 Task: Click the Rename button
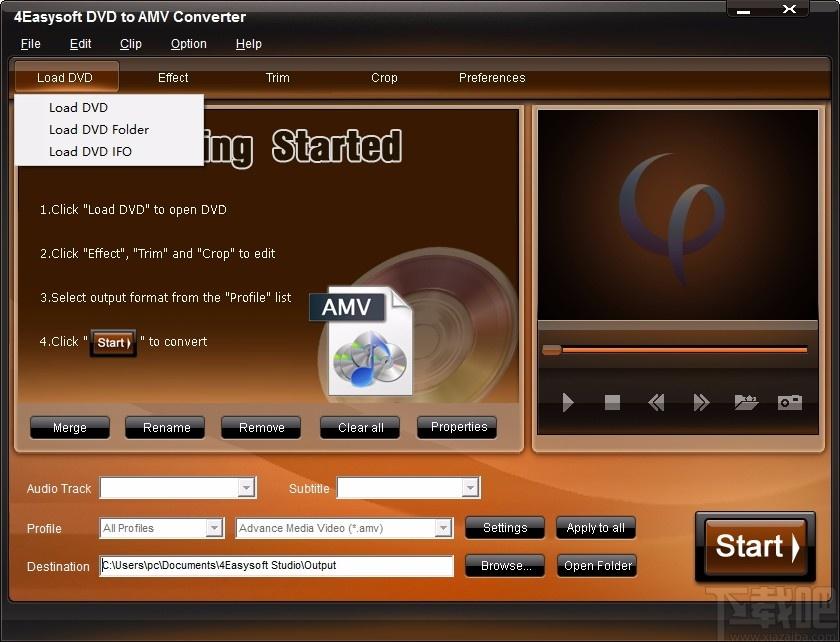point(166,428)
